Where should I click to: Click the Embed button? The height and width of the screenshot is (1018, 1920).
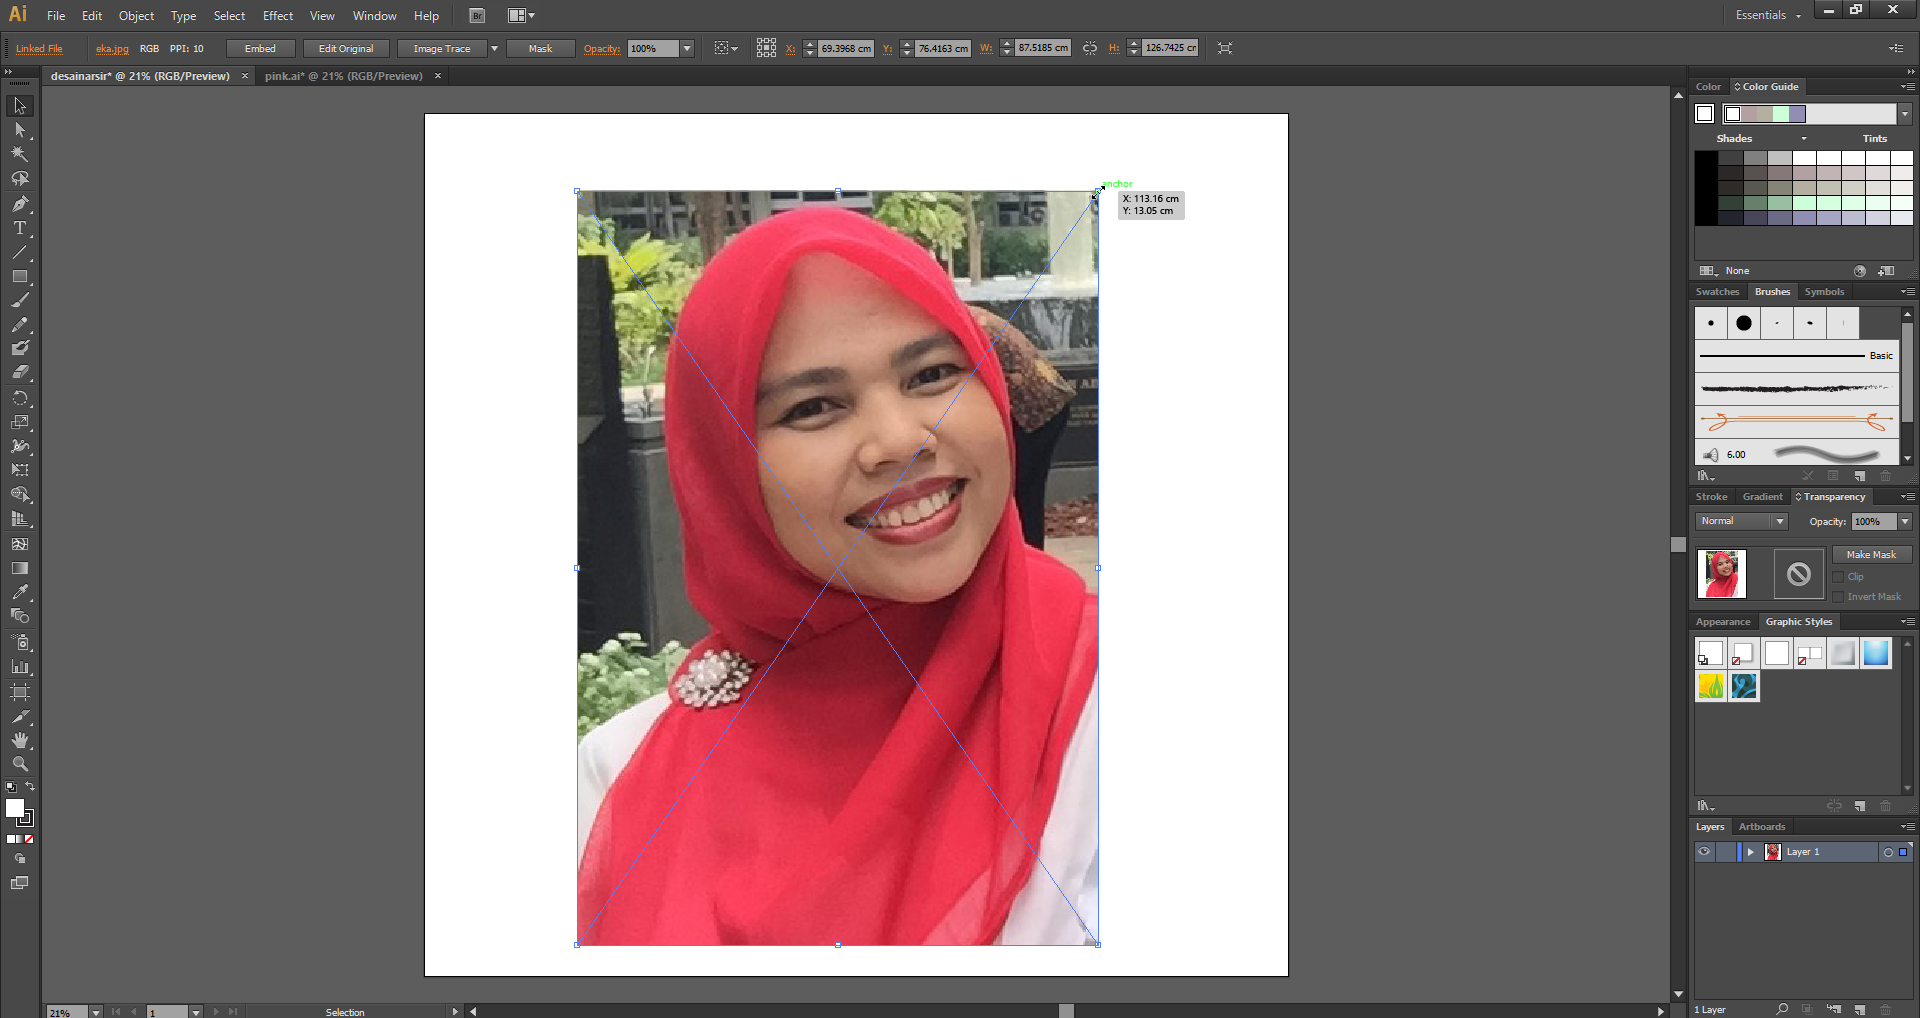coord(260,48)
